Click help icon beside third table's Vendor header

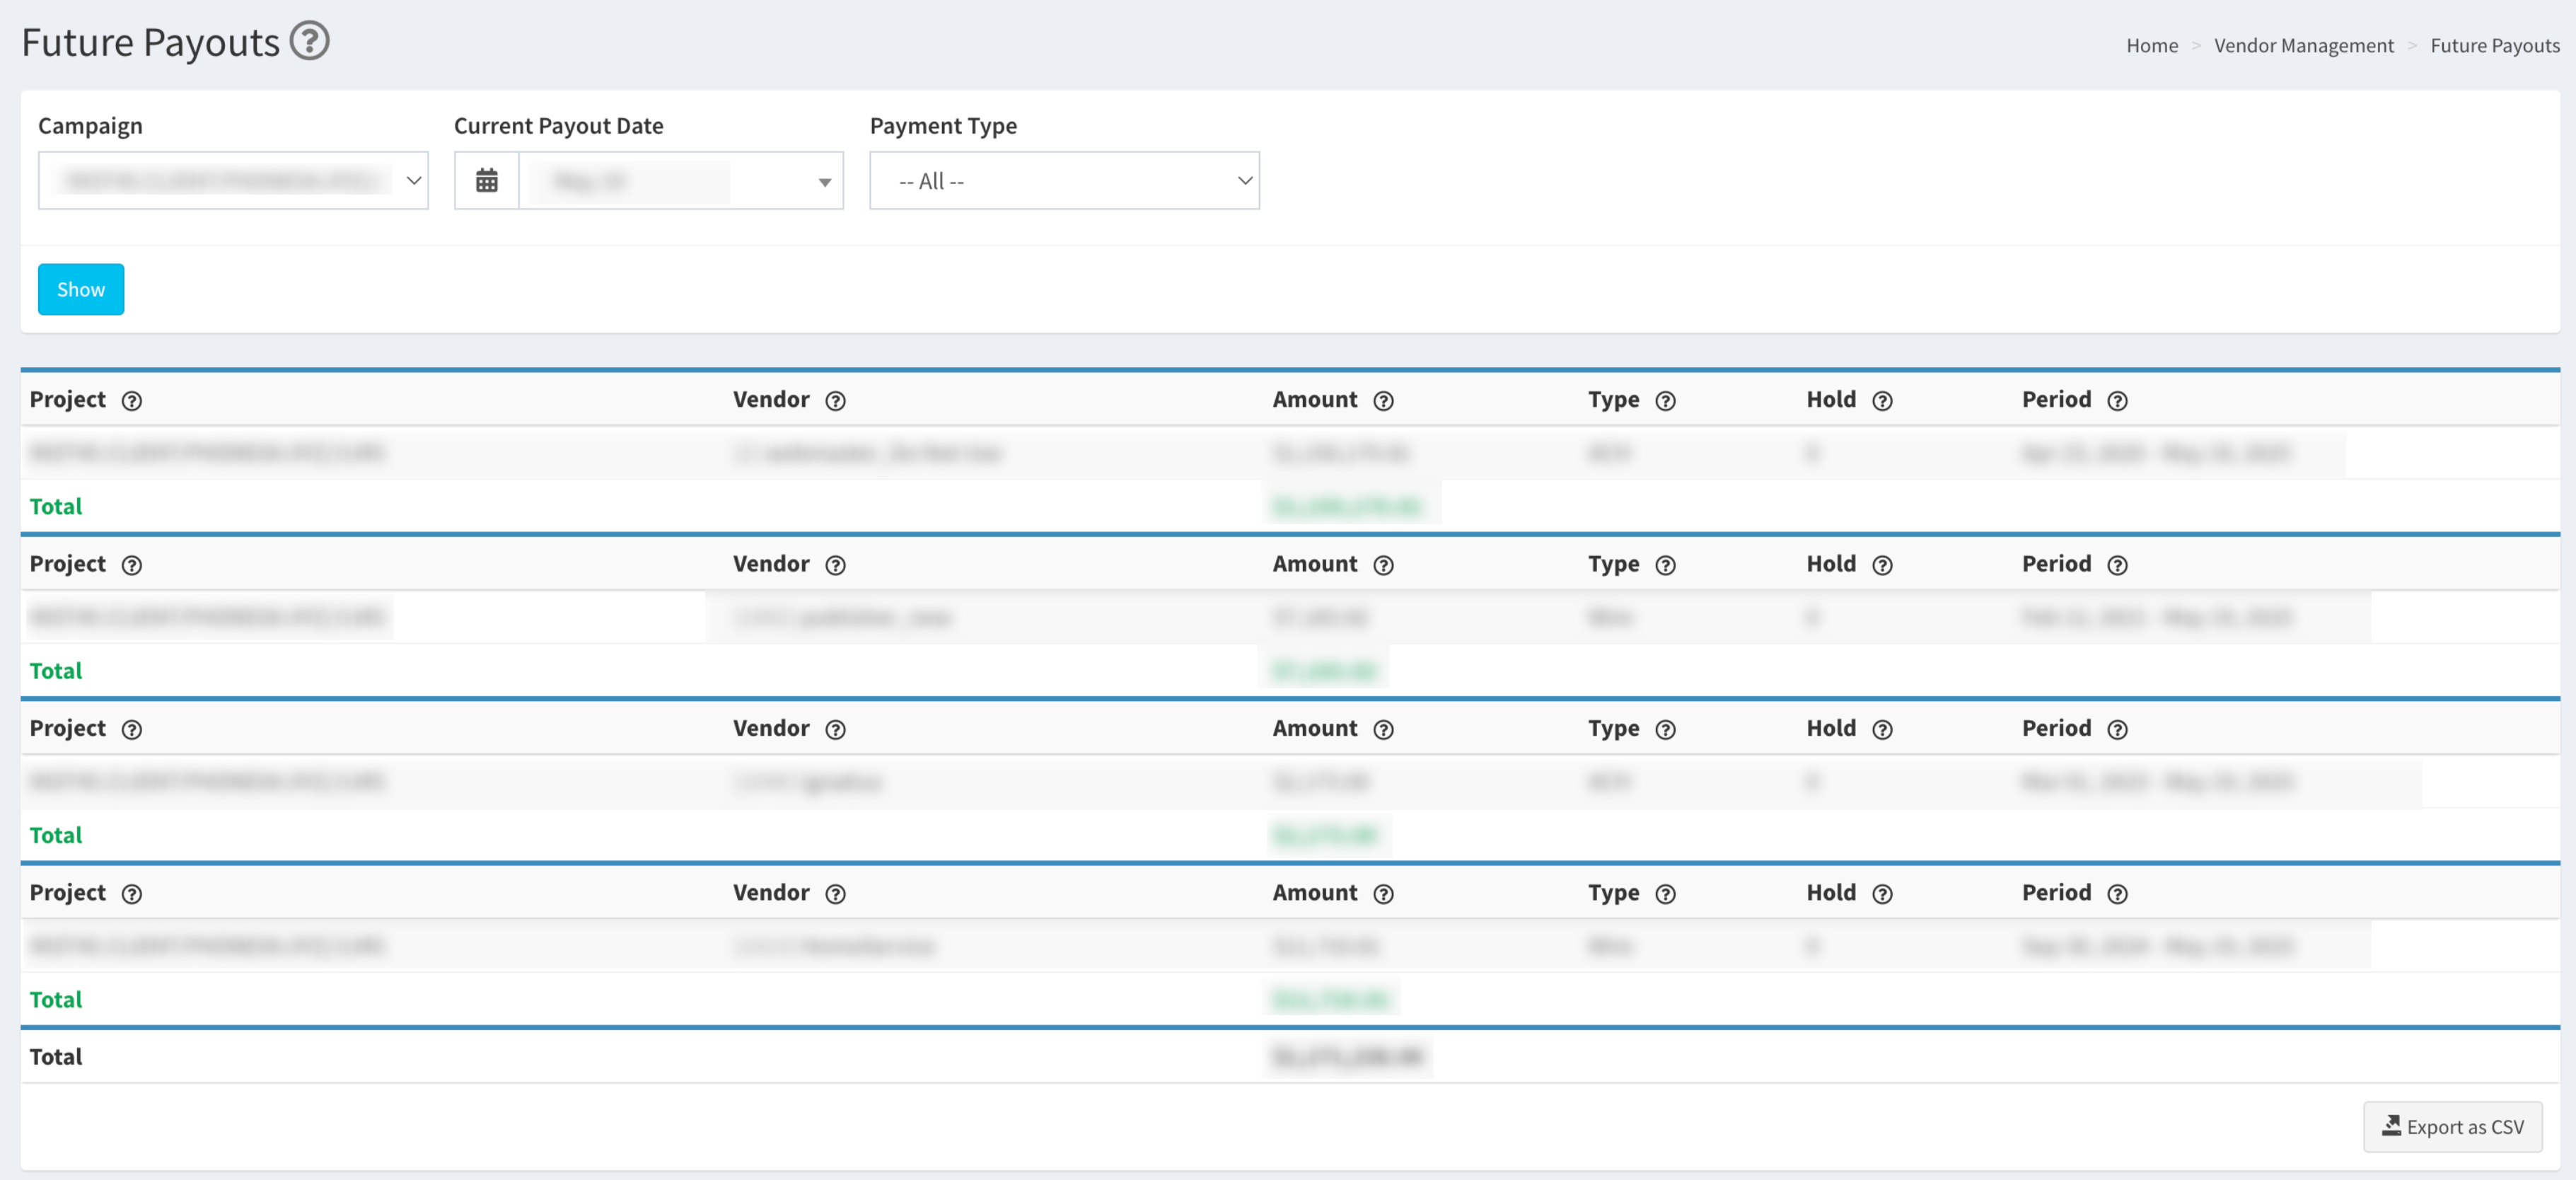tap(835, 730)
